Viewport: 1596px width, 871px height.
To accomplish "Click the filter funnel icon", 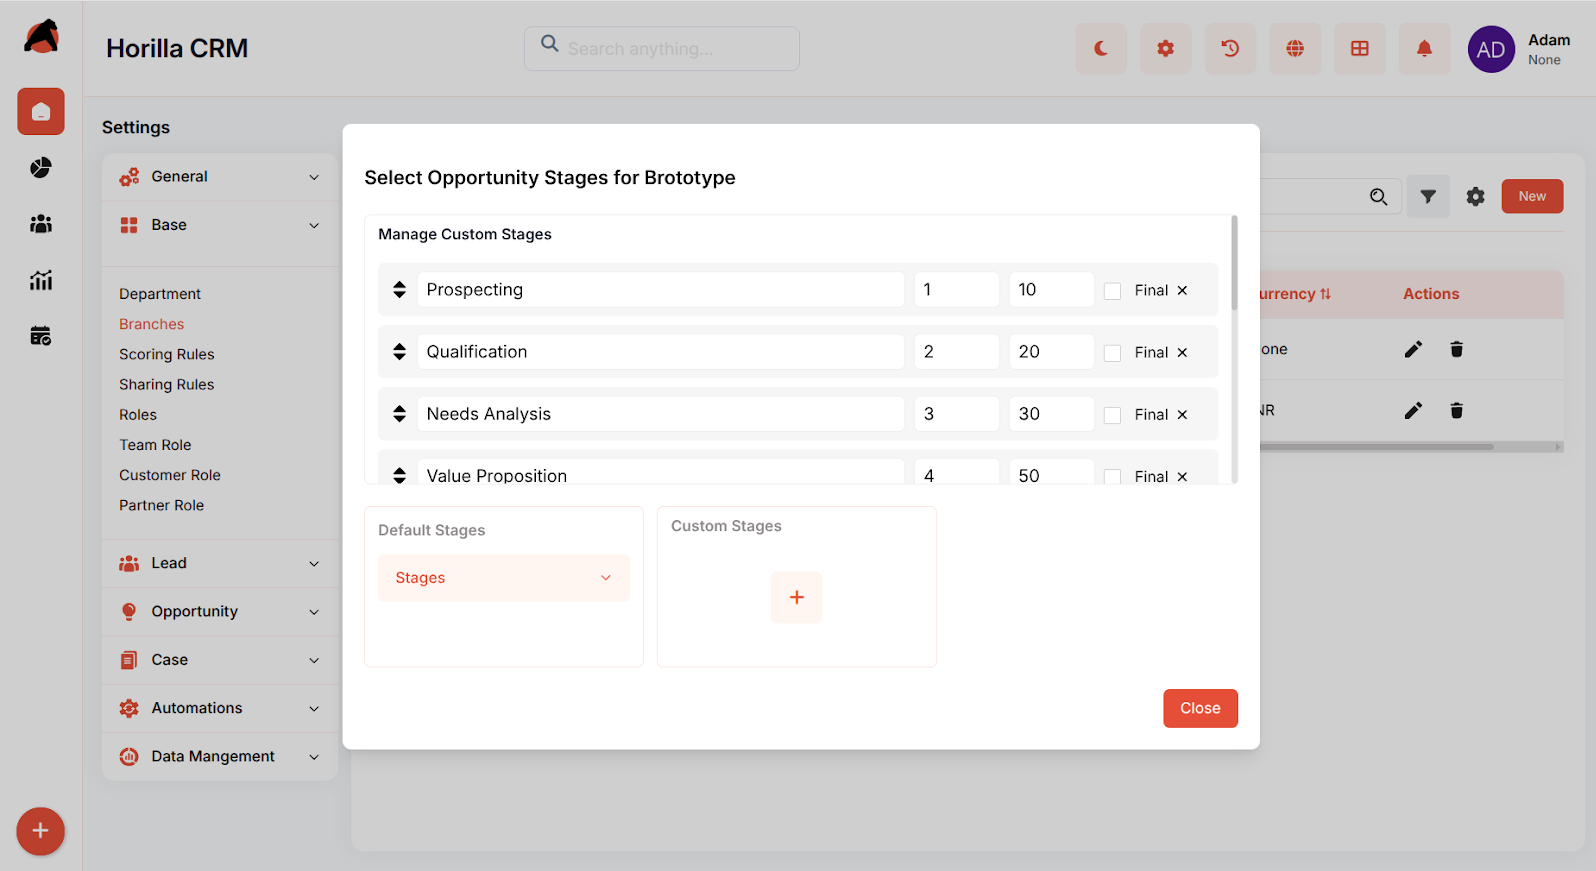I will (1428, 196).
